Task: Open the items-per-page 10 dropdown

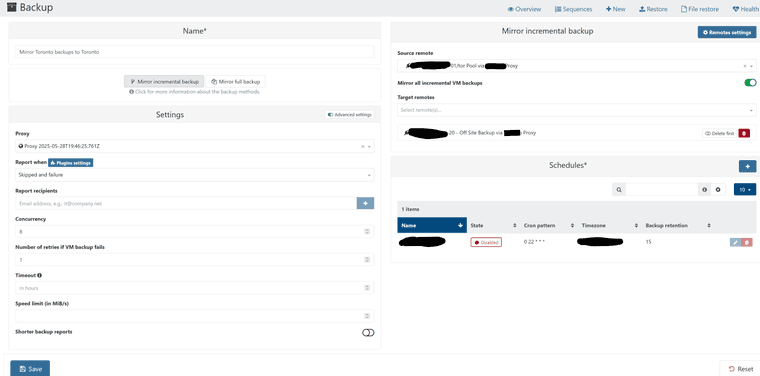Action: (744, 189)
